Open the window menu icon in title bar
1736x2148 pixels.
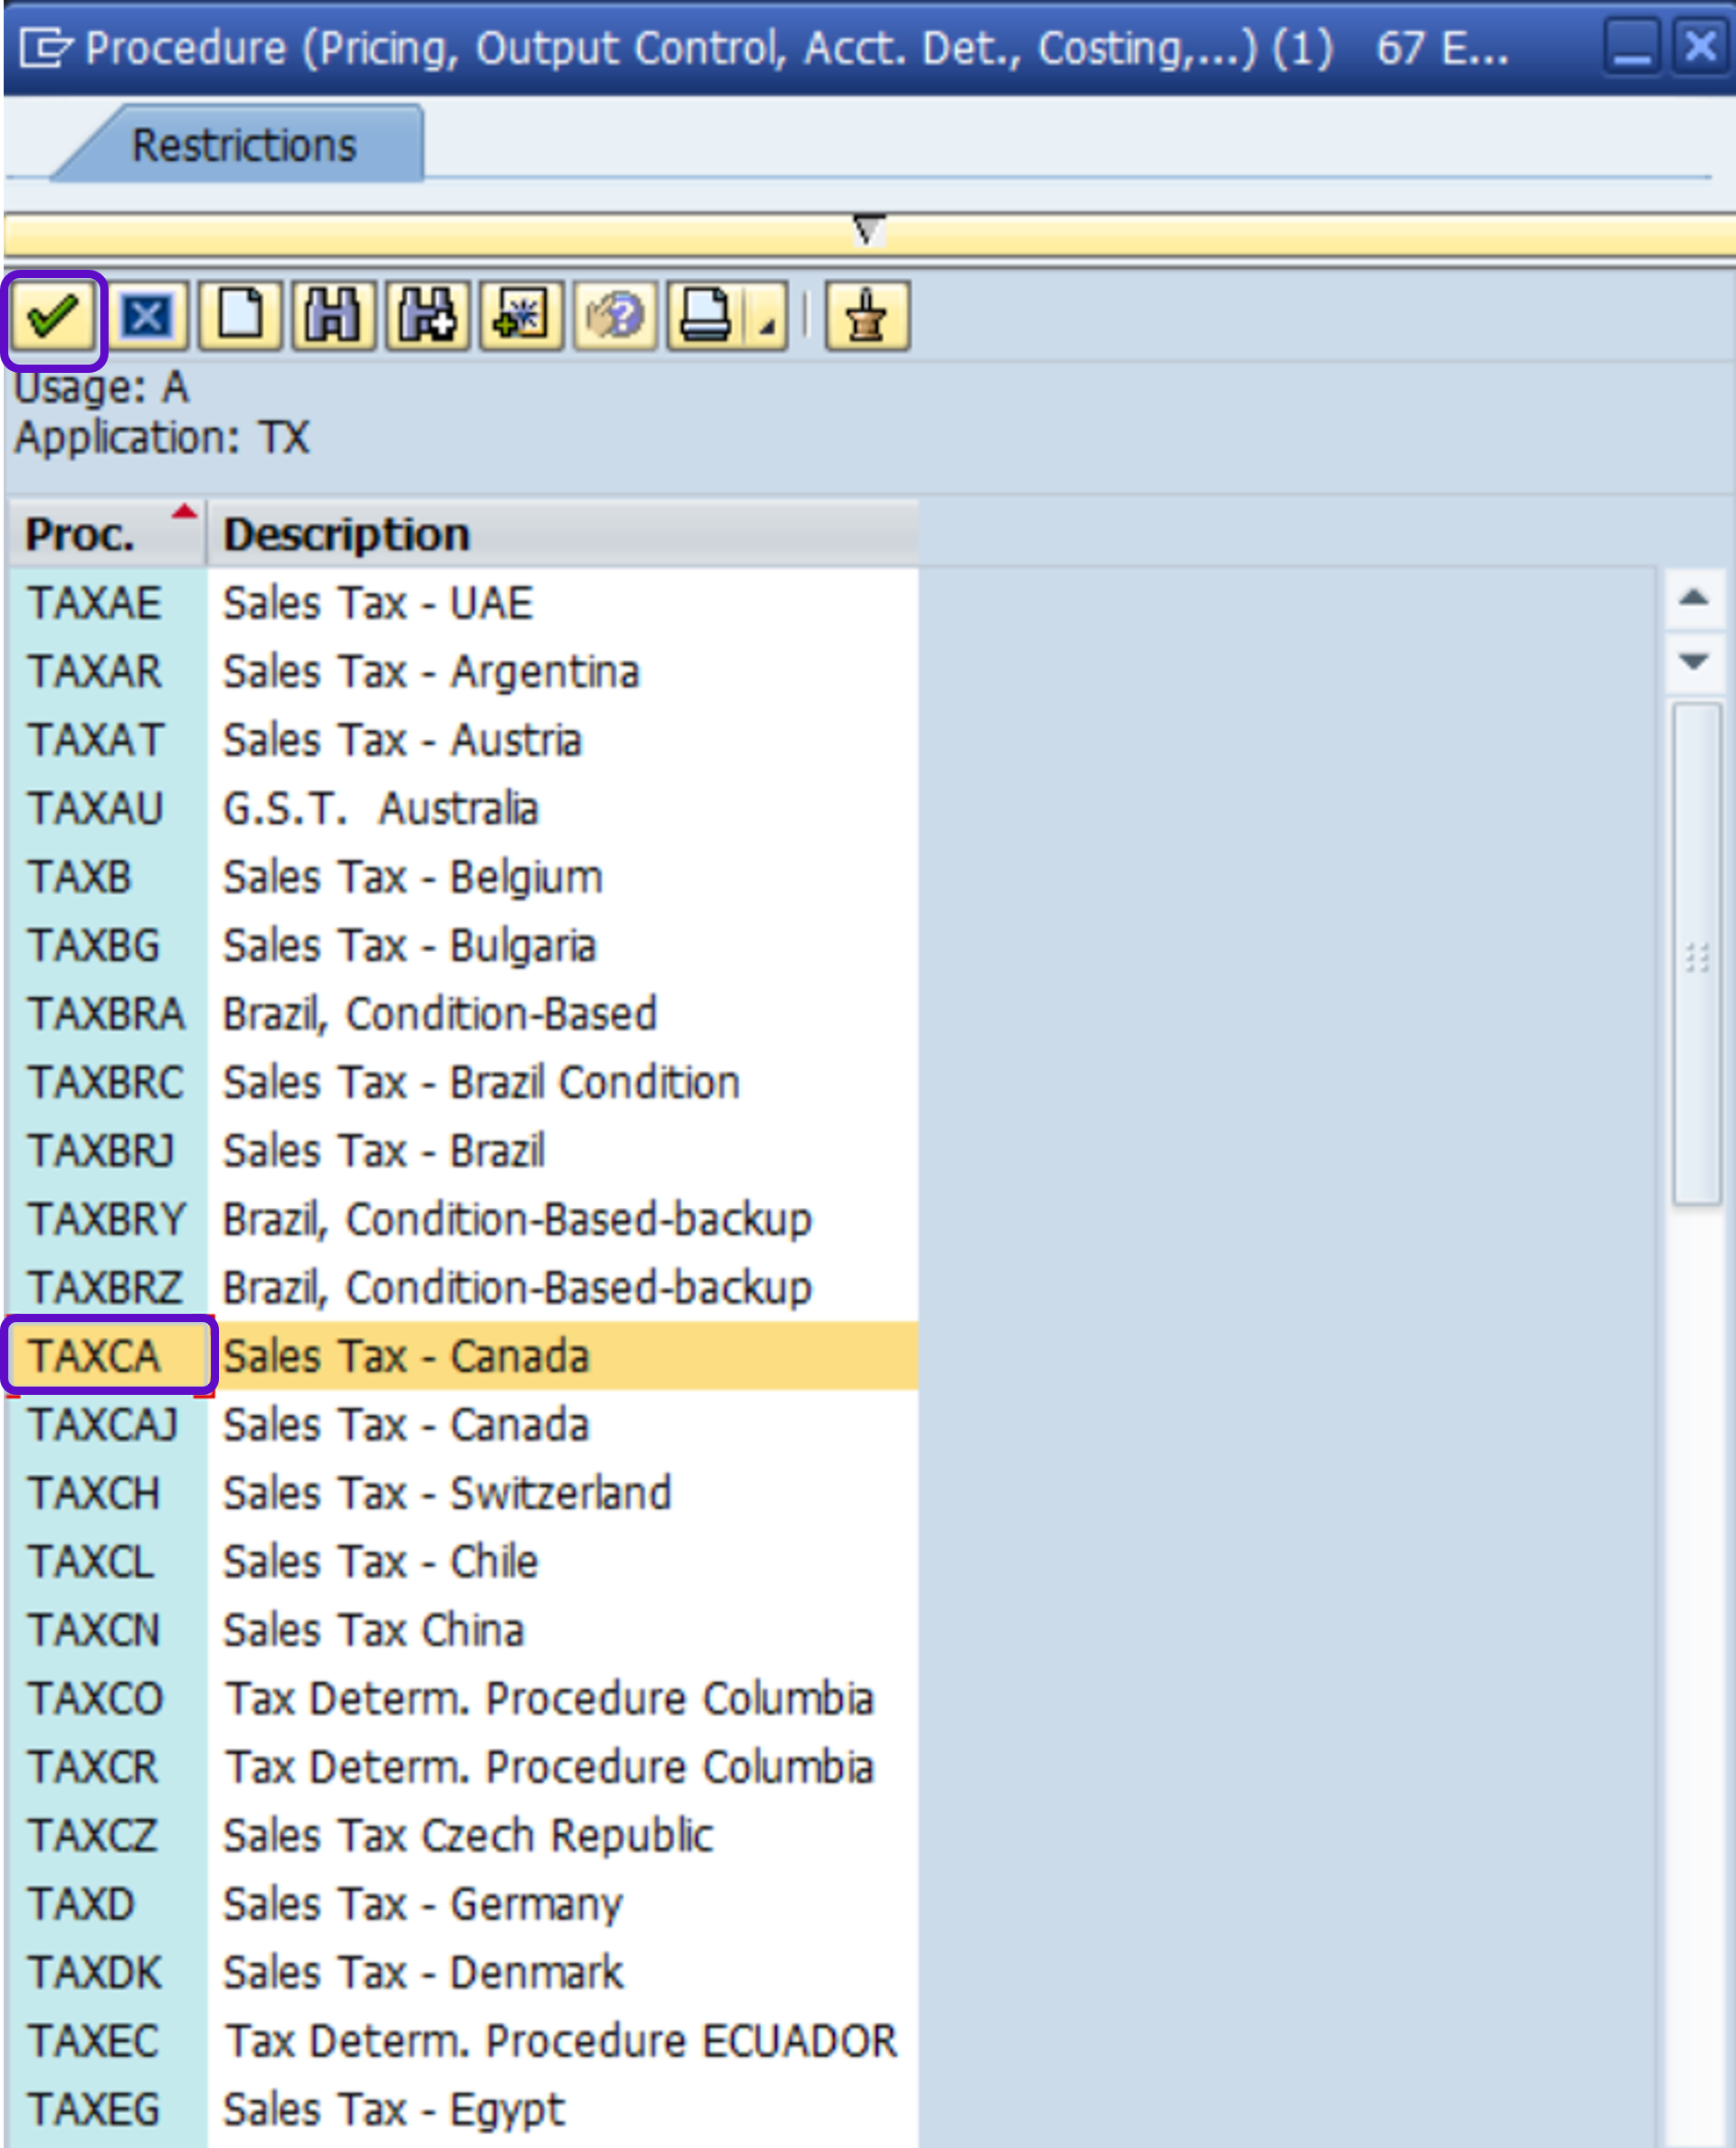44,48
